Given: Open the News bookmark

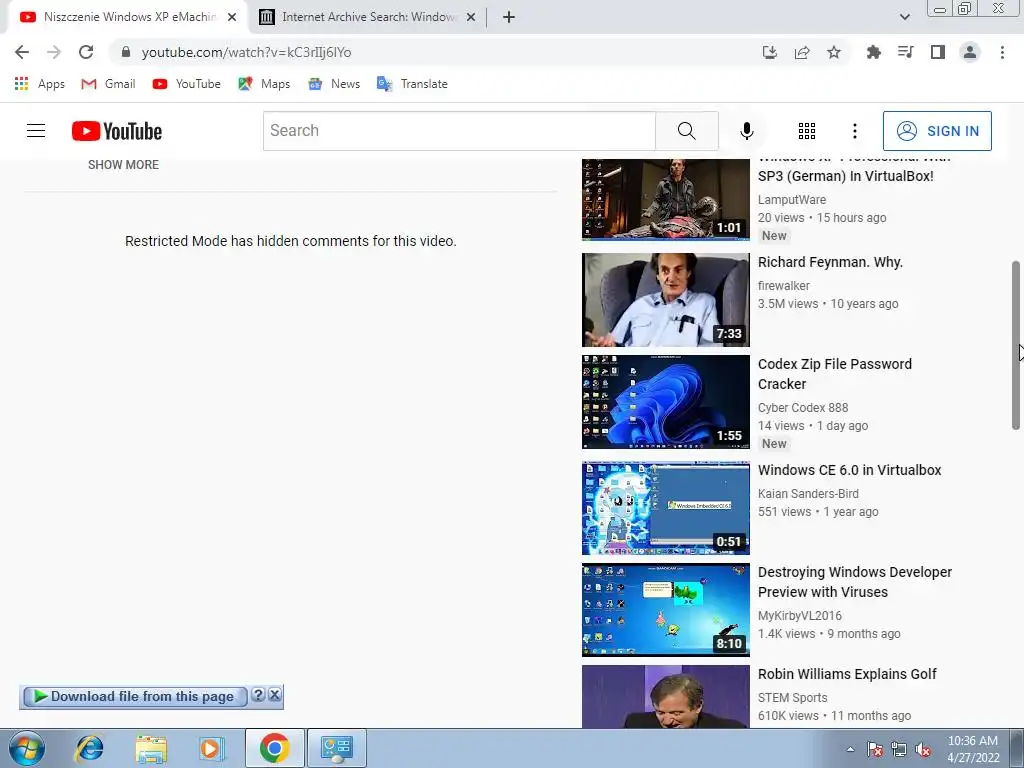Looking at the screenshot, I should click(x=334, y=84).
